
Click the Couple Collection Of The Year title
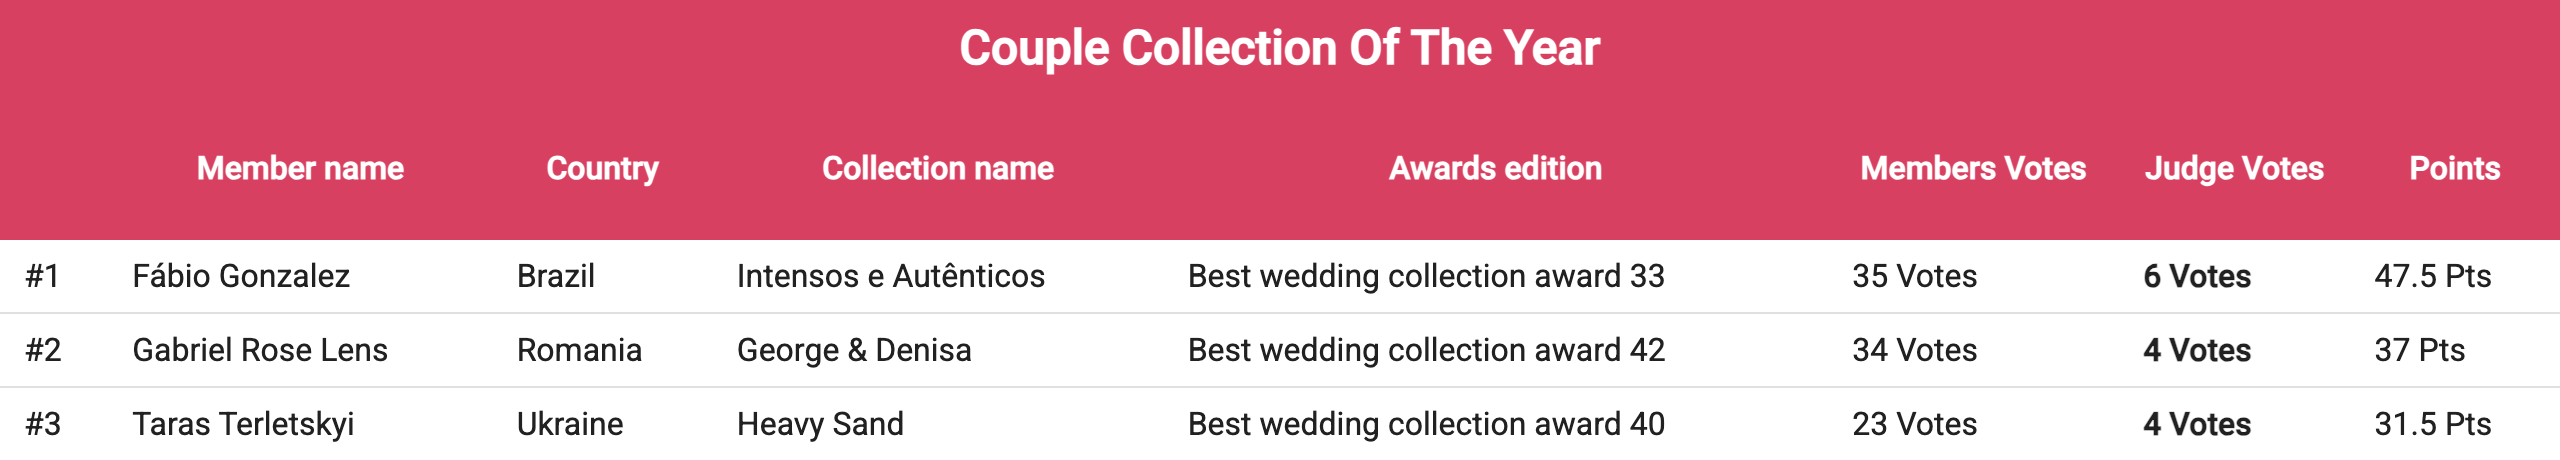[1279, 48]
